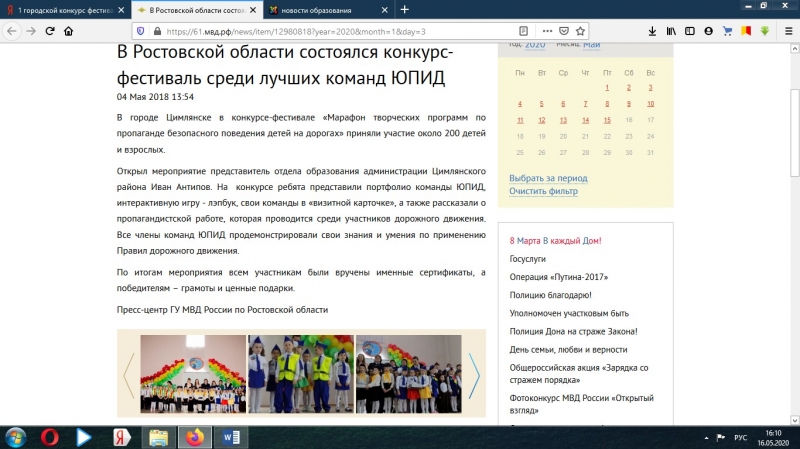Image resolution: width=800 pixels, height=449 pixels.
Task: Launch Yandex browser from taskbar
Action: point(121,438)
